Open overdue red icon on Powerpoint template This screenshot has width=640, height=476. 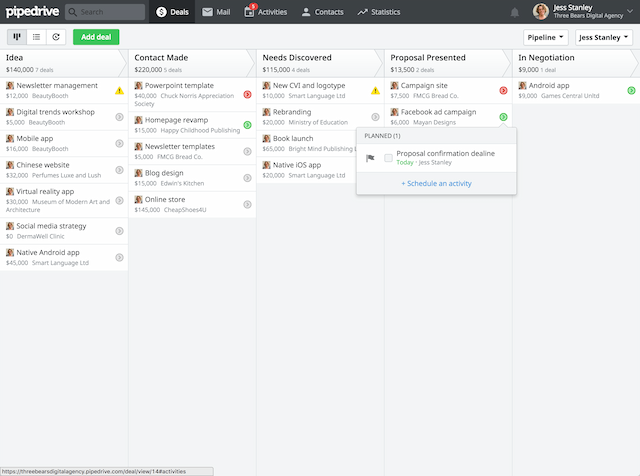pyautogui.click(x=247, y=94)
